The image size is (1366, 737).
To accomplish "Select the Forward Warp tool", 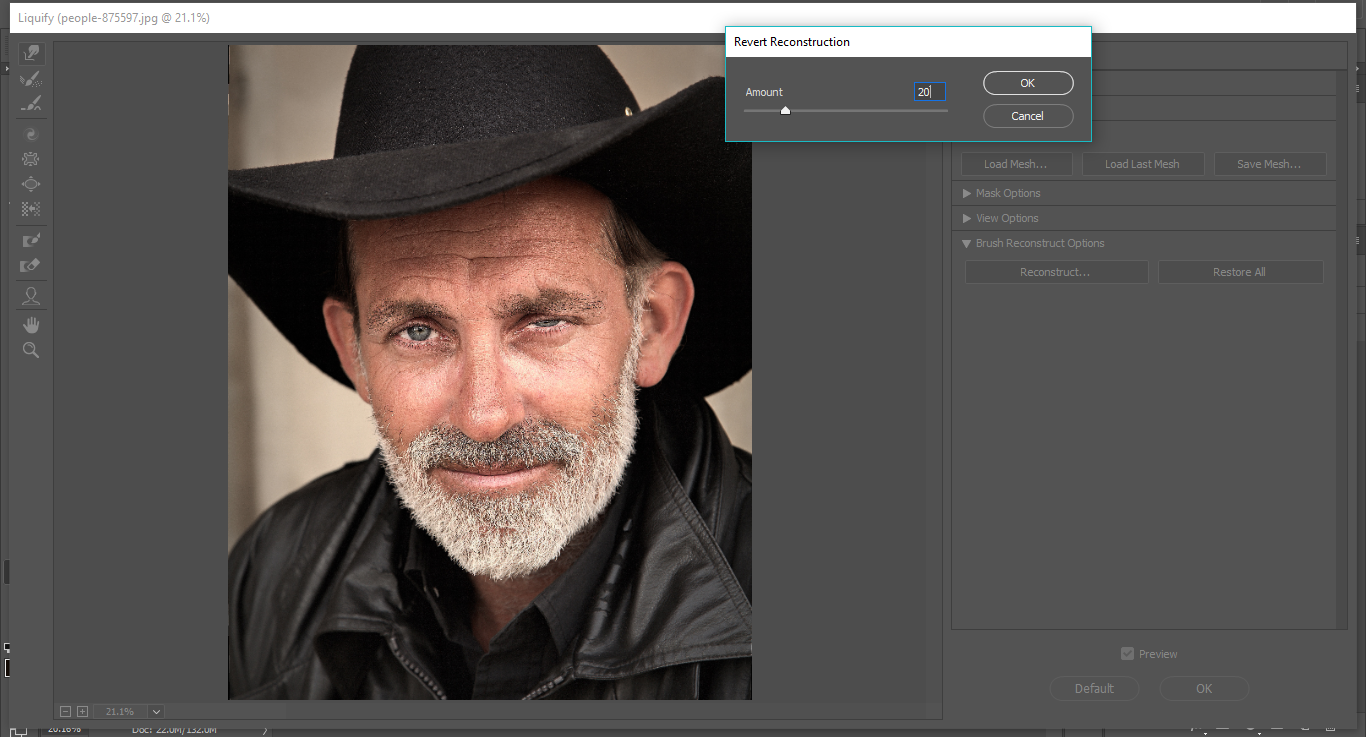I will pos(31,54).
